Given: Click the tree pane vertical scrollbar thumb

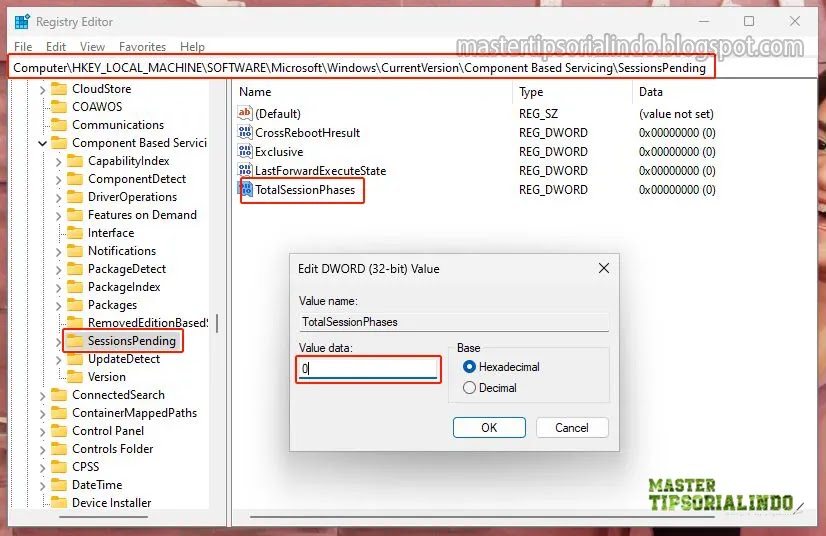Looking at the screenshot, I should point(217,323).
